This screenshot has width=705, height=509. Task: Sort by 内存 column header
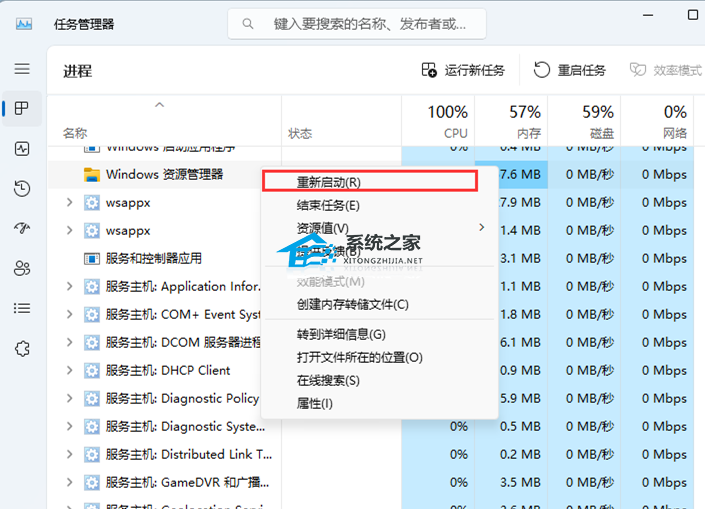(x=511, y=121)
